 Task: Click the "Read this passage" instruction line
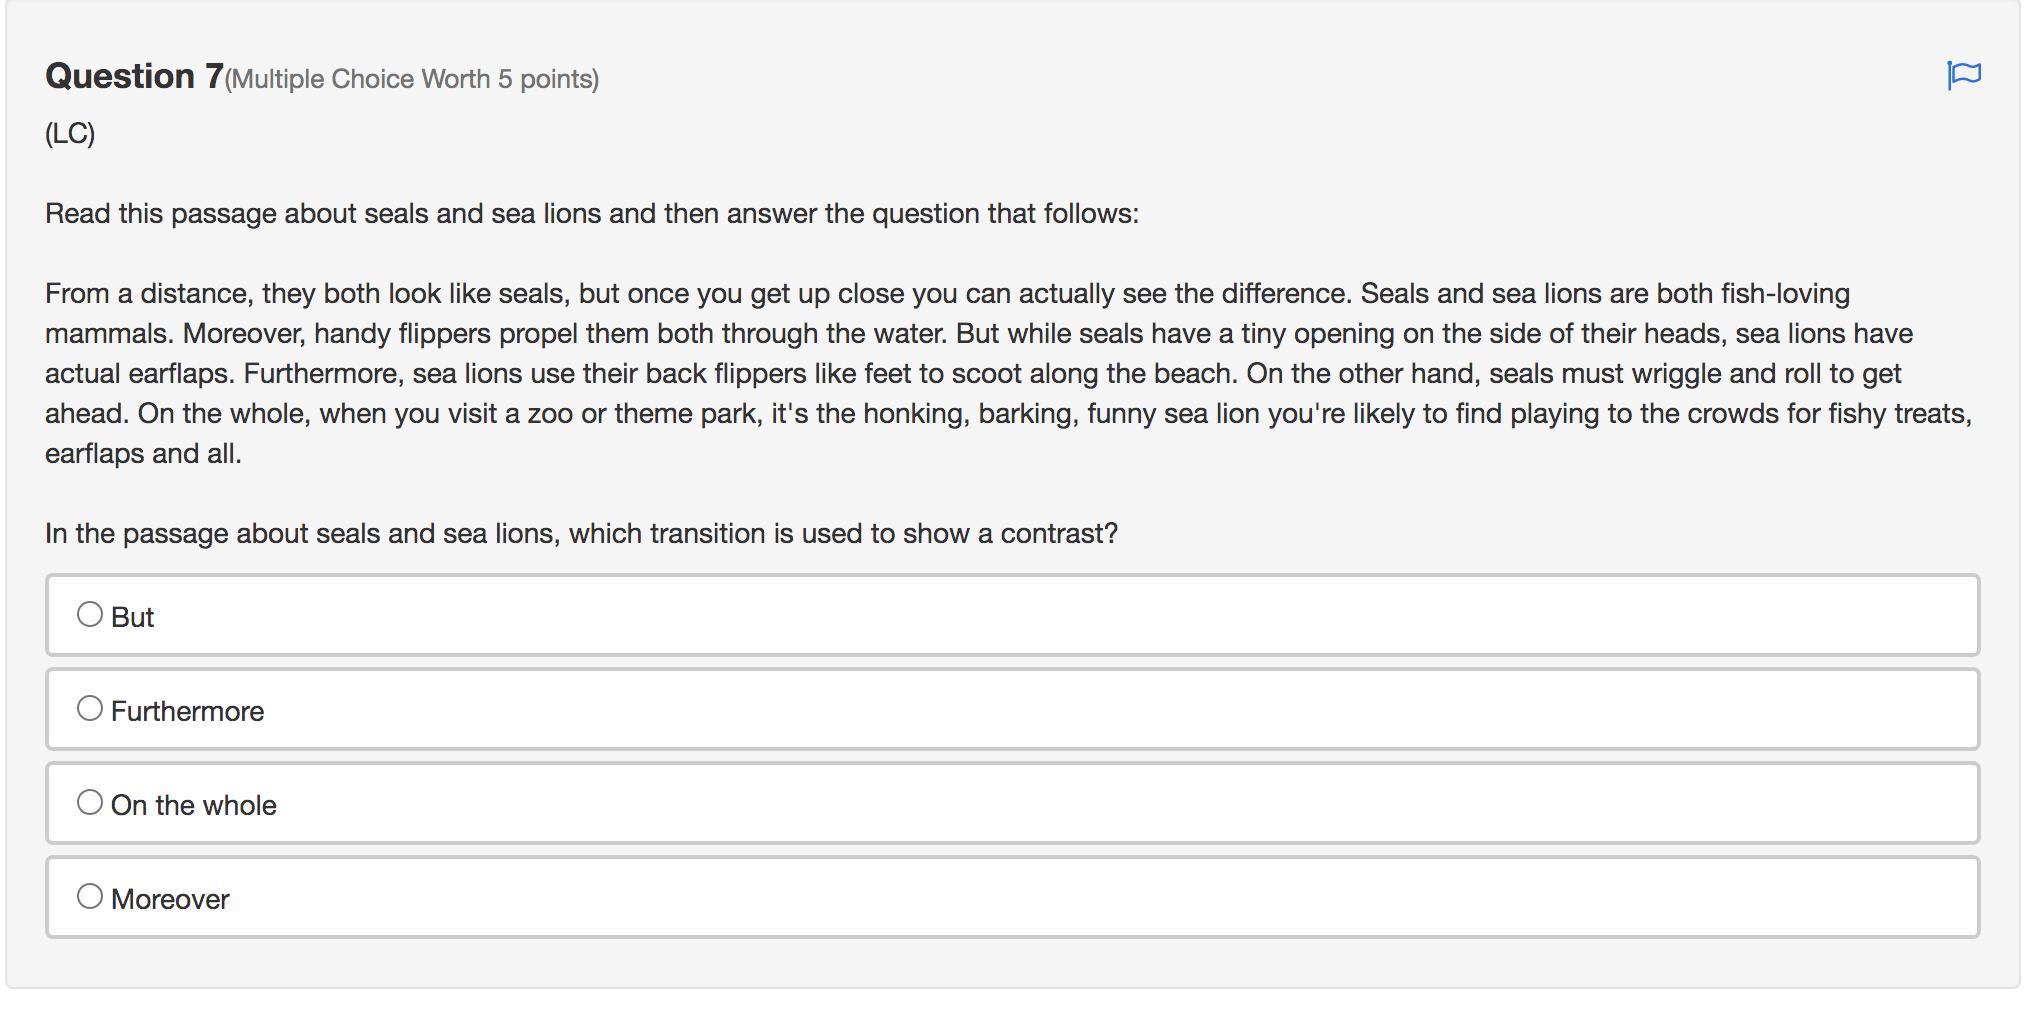[x=591, y=213]
